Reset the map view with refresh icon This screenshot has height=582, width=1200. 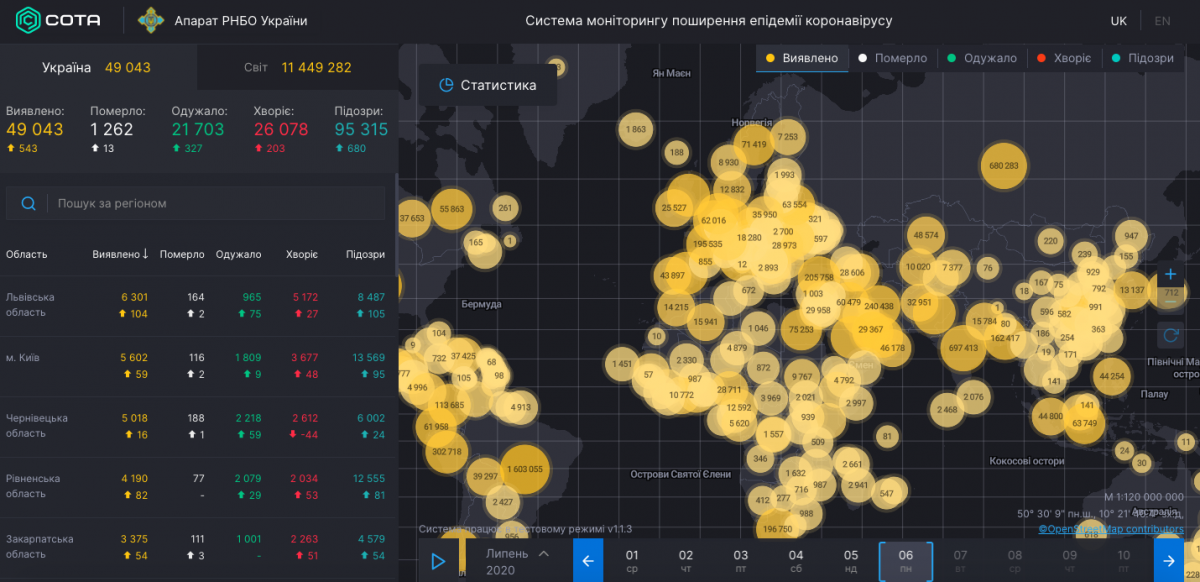coord(1171,335)
